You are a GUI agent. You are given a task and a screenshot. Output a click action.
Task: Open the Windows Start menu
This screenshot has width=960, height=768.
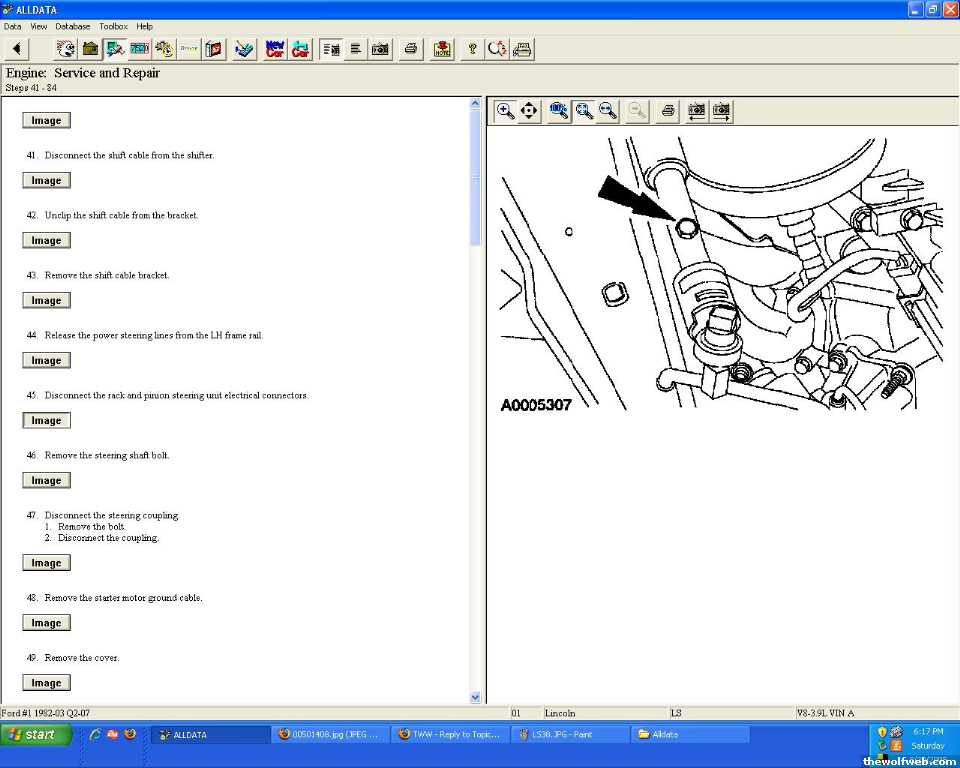pyautogui.click(x=36, y=734)
